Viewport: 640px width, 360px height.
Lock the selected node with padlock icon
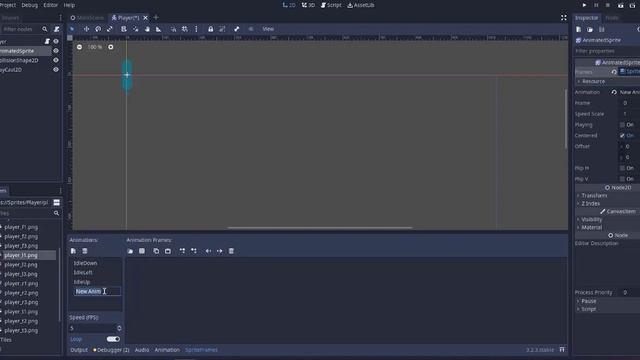click(211, 29)
